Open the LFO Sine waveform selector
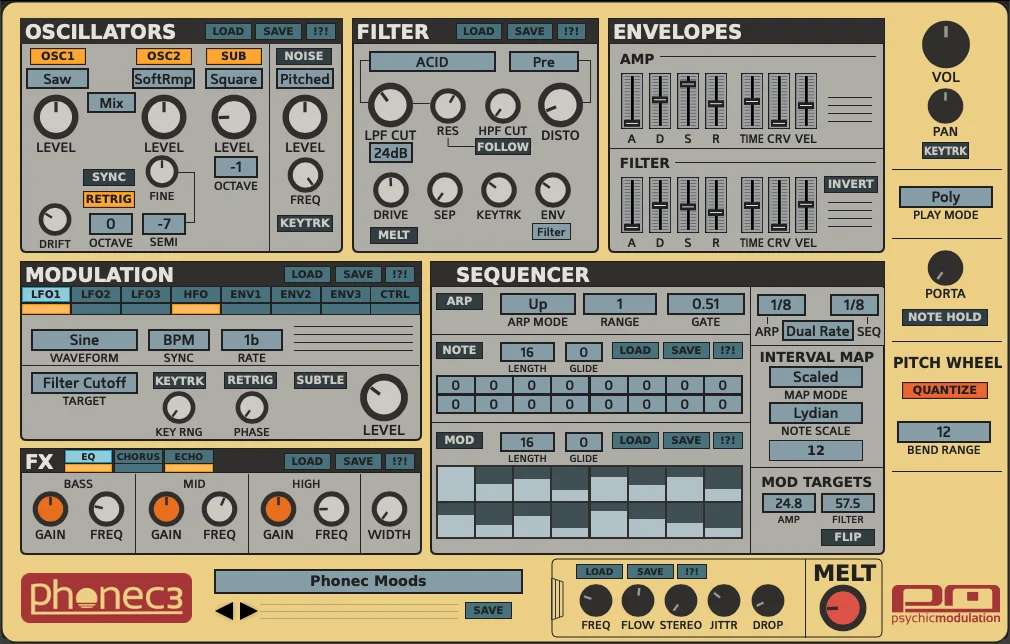 [x=84, y=339]
